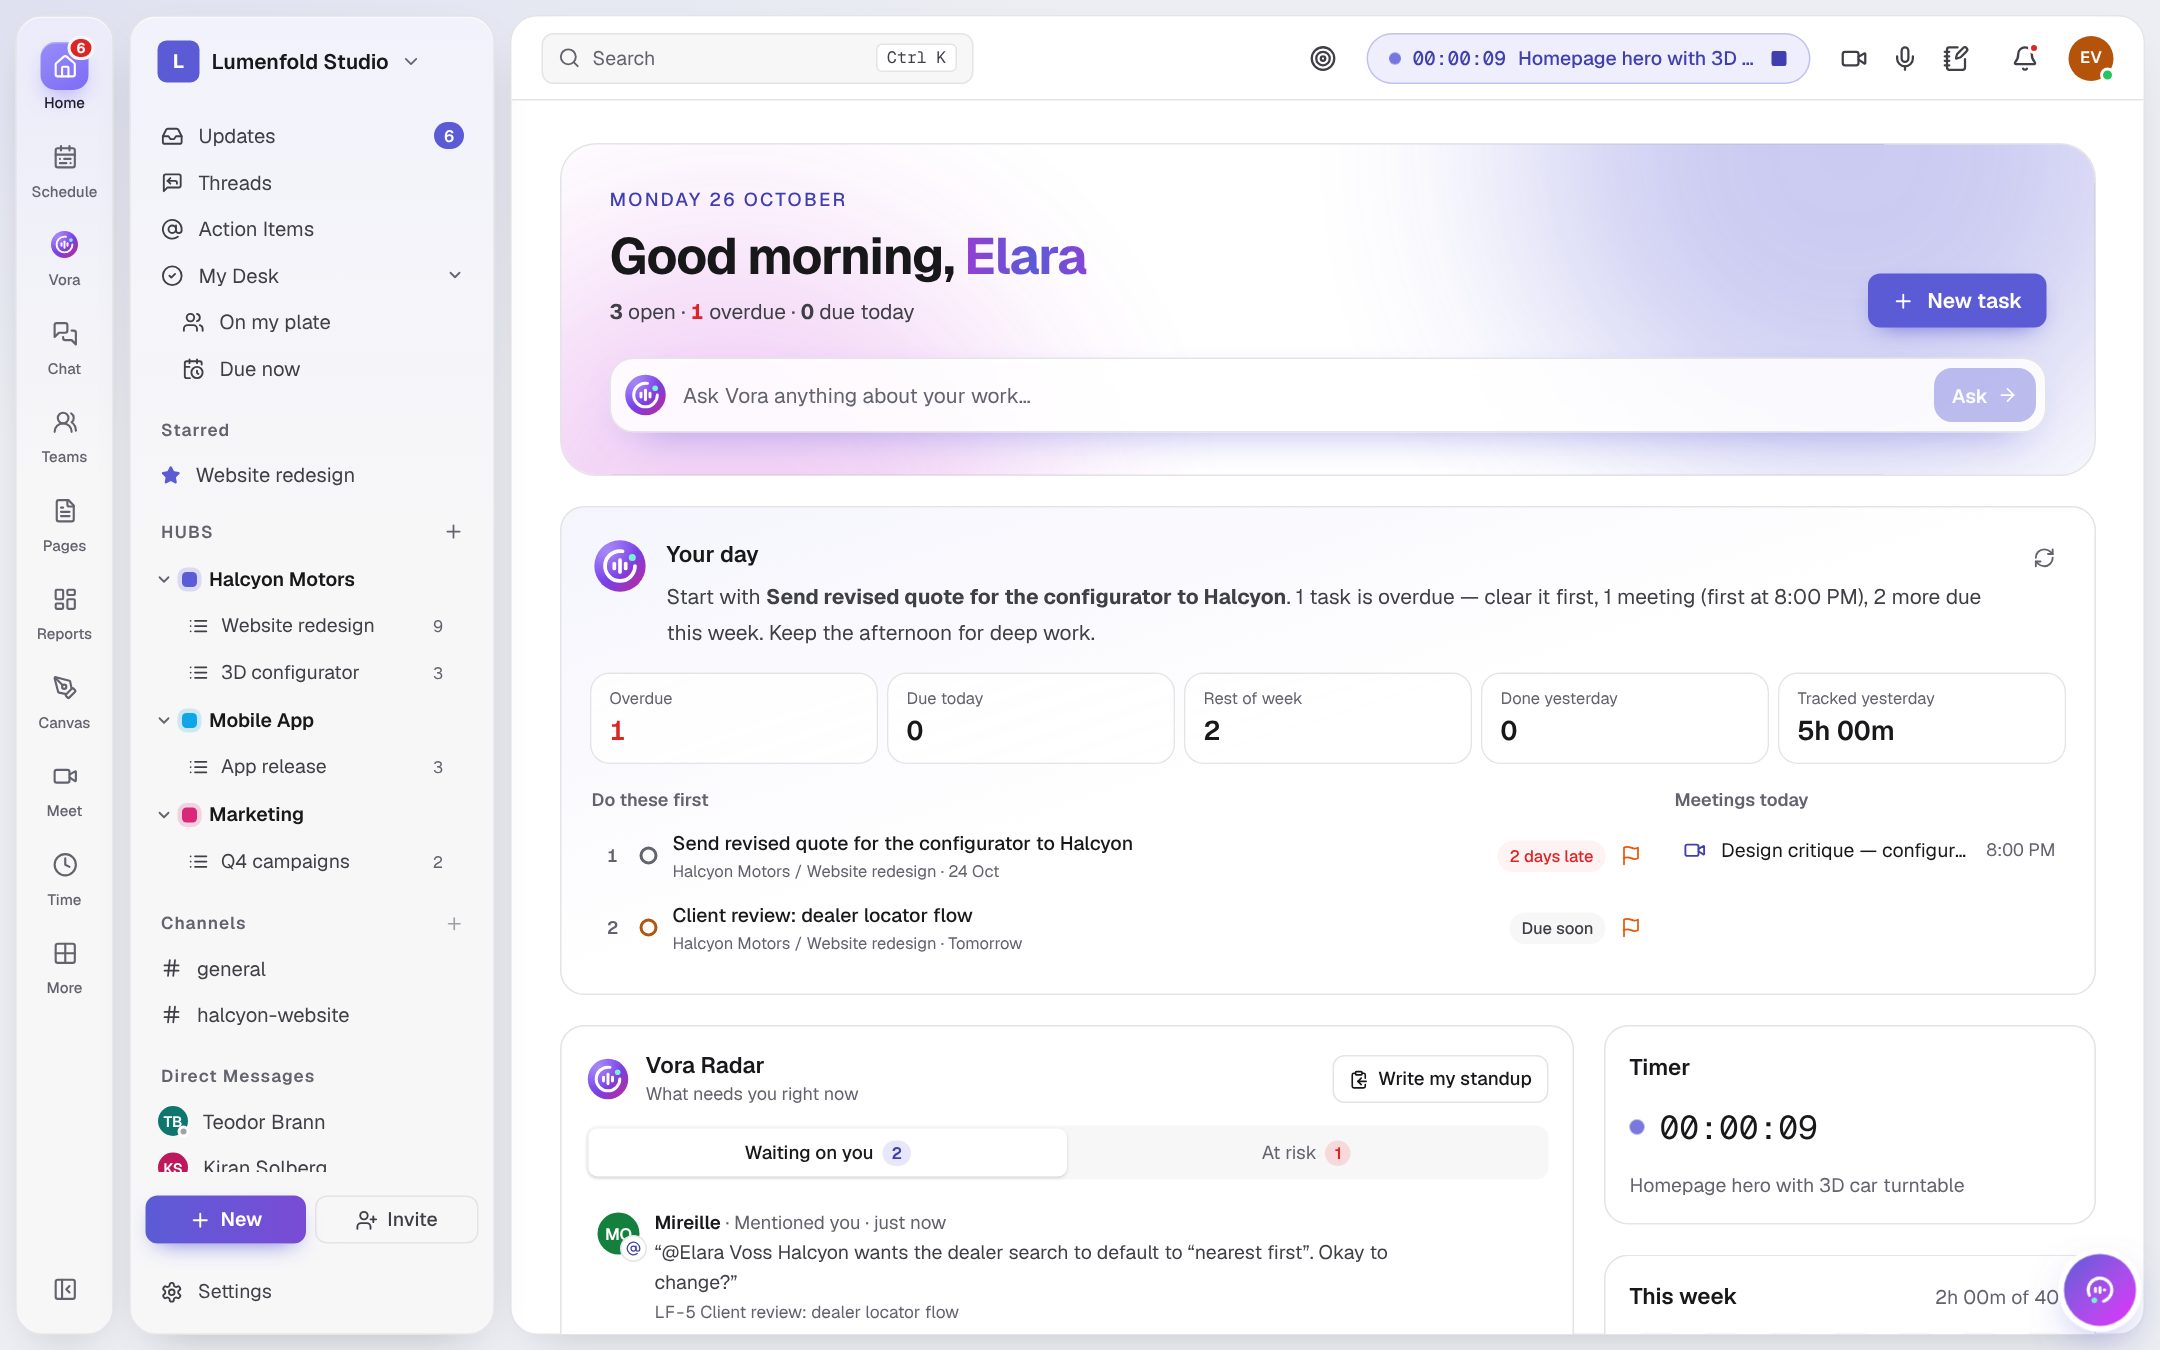Open the Tracked yesterday stat card
Viewport: 2160px width, 1350px height.
pyautogui.click(x=1921, y=718)
